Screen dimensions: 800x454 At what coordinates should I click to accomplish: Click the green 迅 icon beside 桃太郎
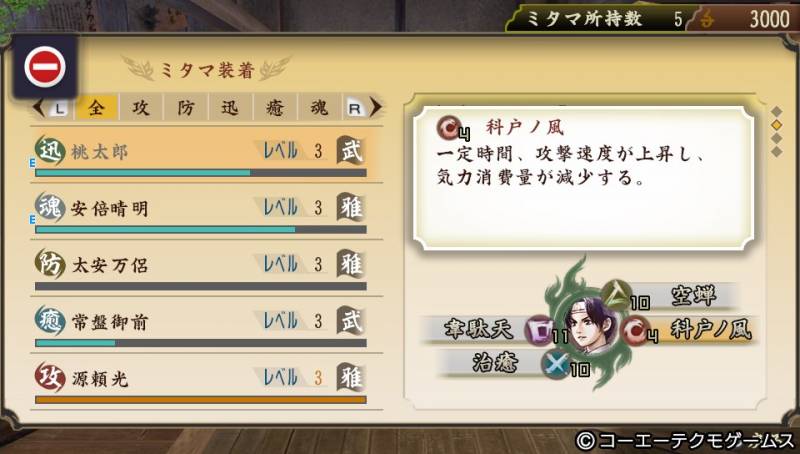click(x=50, y=151)
